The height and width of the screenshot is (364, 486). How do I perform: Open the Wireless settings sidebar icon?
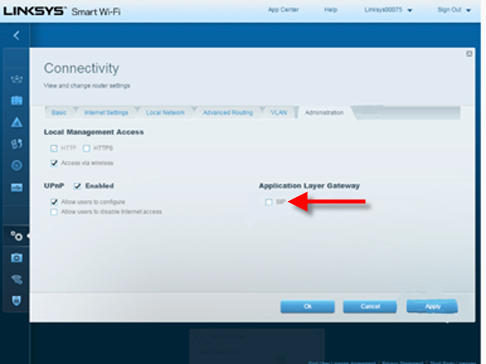click(x=17, y=279)
